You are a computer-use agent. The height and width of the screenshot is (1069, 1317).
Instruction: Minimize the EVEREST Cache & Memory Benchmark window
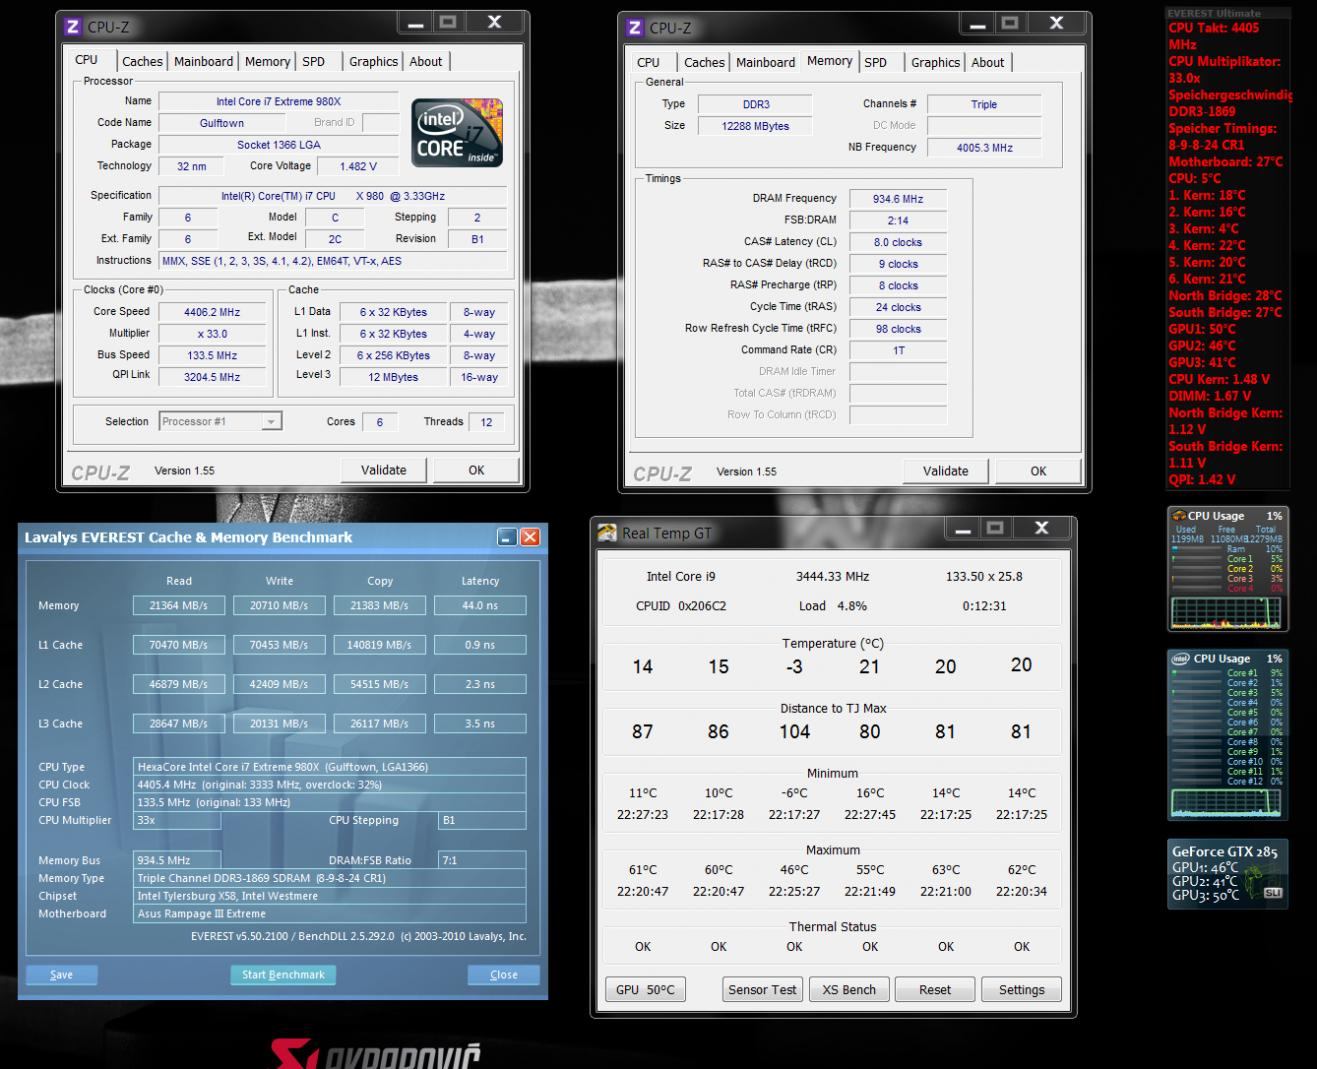[x=507, y=537]
